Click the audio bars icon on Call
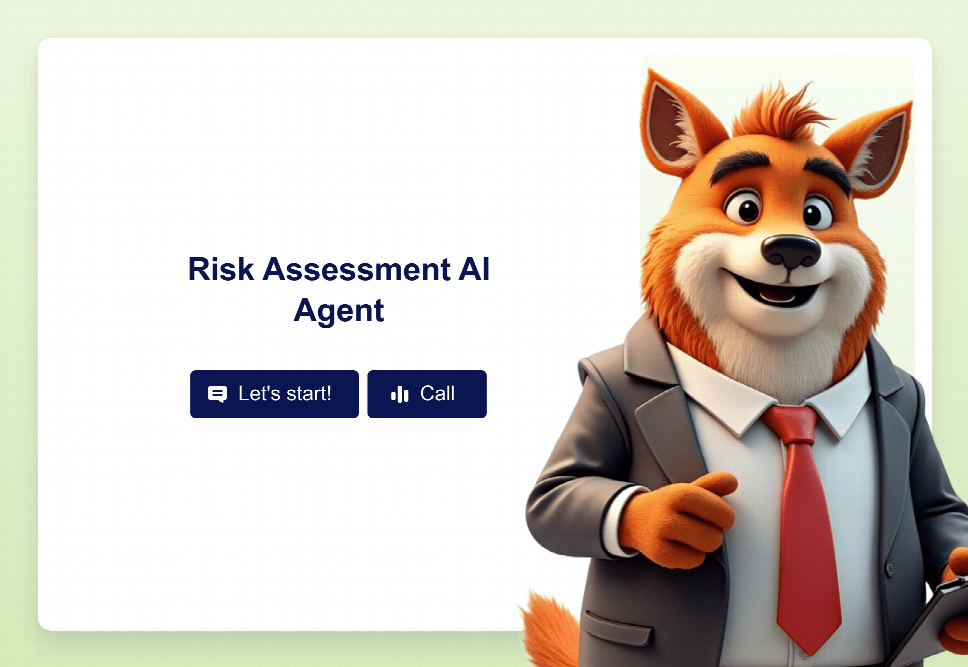 coord(399,394)
